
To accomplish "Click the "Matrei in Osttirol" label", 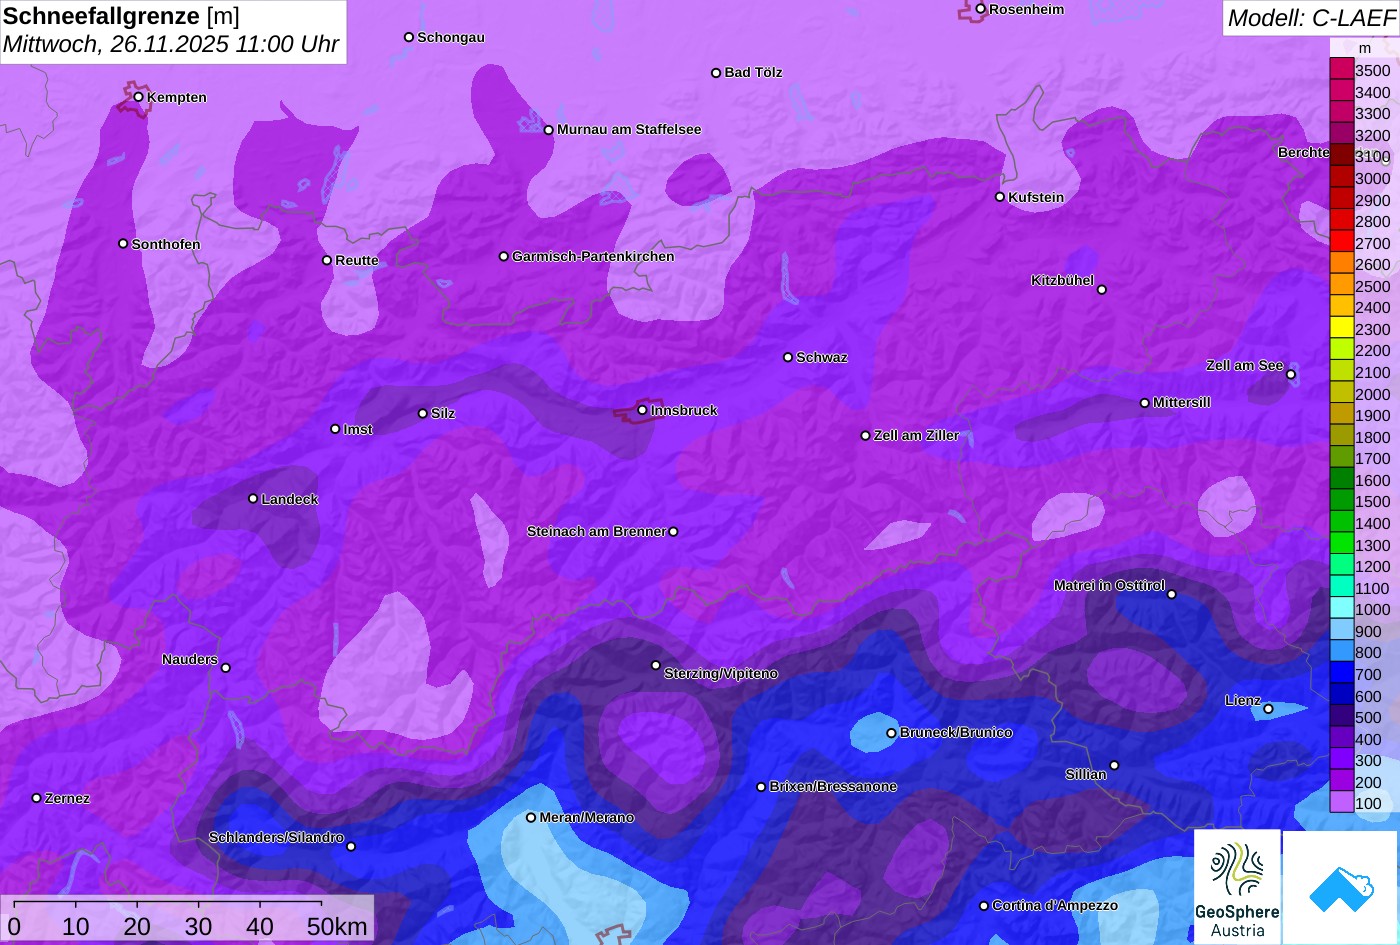I will [x=1109, y=585].
